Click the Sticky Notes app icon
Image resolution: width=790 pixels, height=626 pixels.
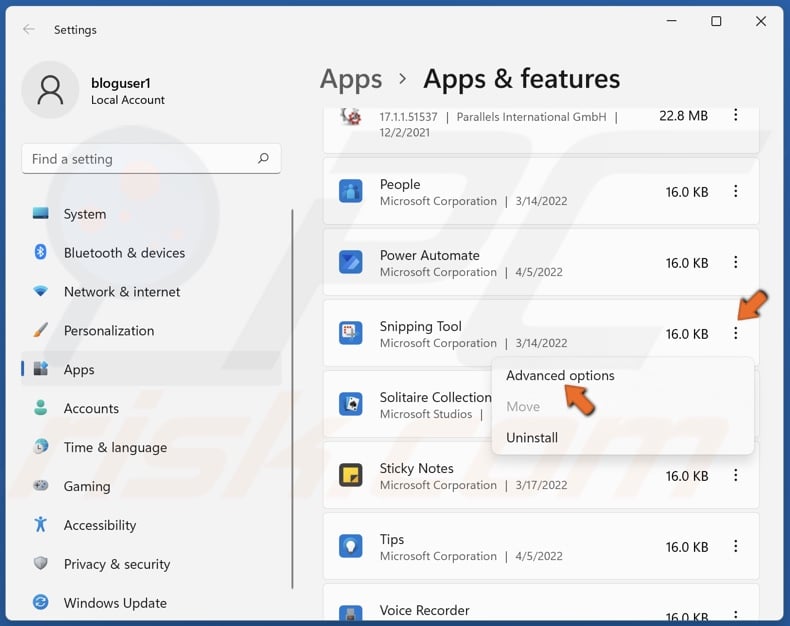[x=351, y=475]
